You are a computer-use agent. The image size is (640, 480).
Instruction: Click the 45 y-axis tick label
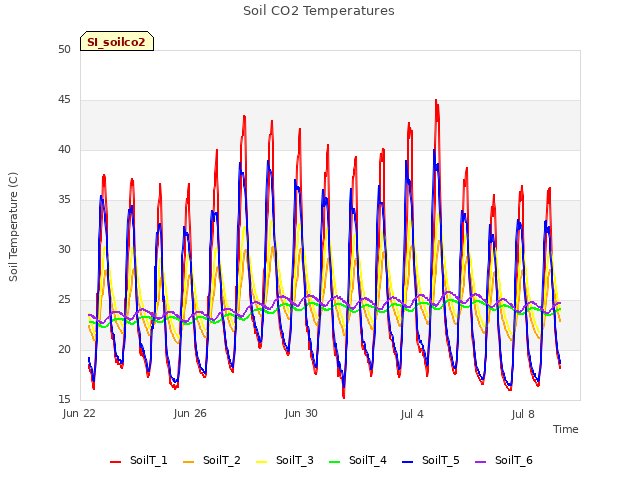click(64, 100)
